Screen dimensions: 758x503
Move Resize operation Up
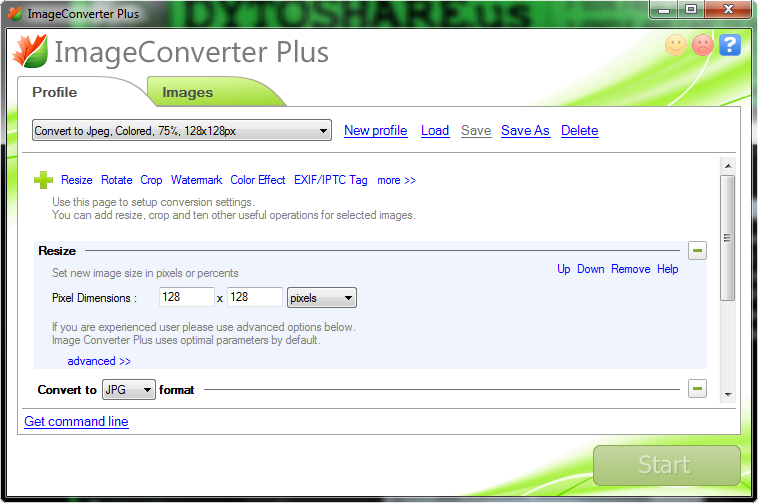[x=564, y=269]
